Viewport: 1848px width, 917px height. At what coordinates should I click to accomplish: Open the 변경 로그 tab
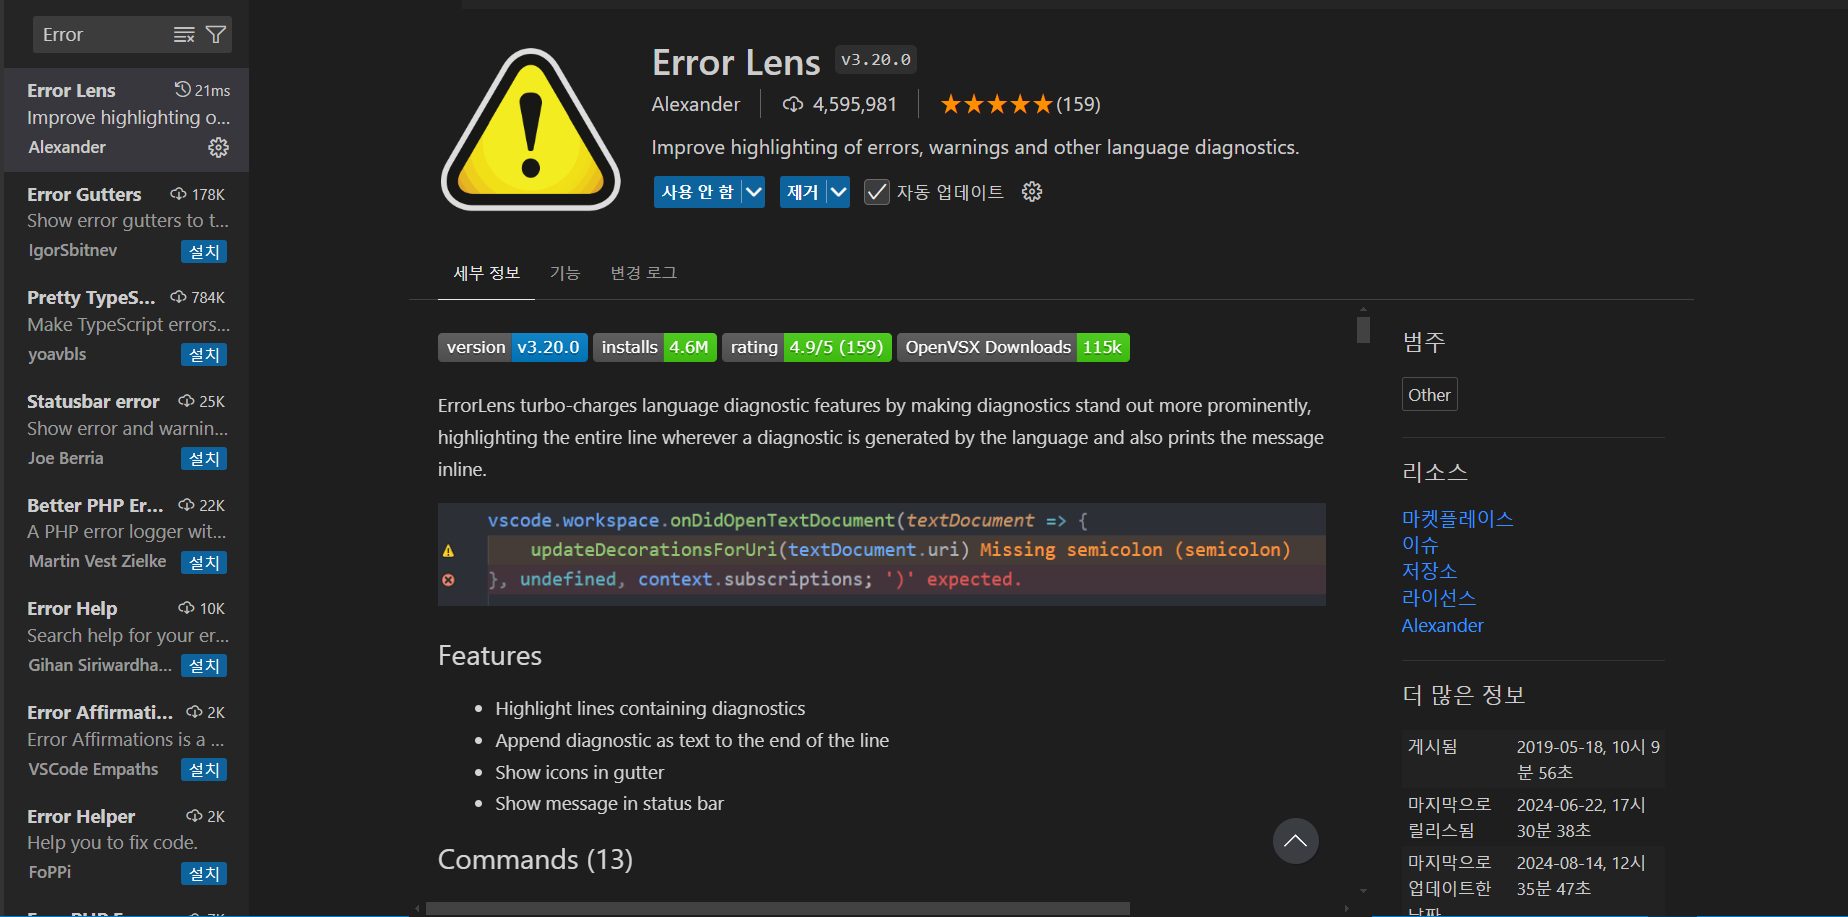(644, 273)
